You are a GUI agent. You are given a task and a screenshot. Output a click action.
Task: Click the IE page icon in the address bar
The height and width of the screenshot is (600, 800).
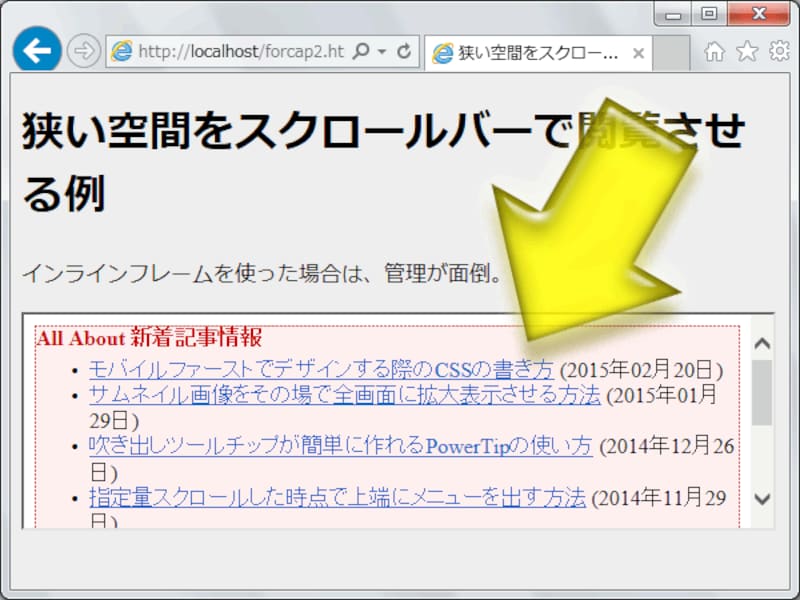(x=122, y=51)
